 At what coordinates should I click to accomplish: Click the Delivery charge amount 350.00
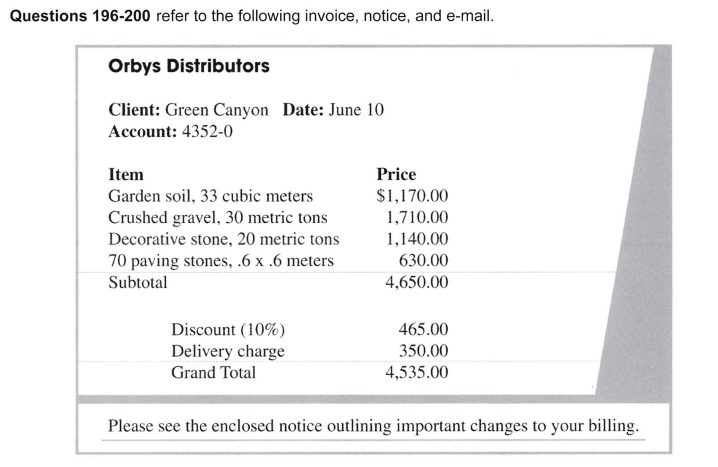pyautogui.click(x=424, y=351)
